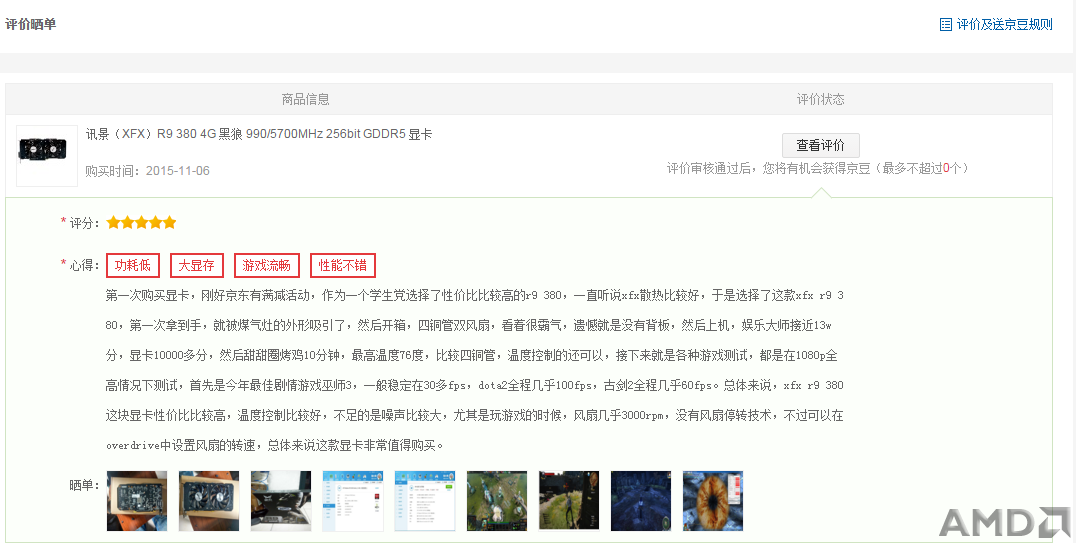Click the first rating star

(x=114, y=222)
